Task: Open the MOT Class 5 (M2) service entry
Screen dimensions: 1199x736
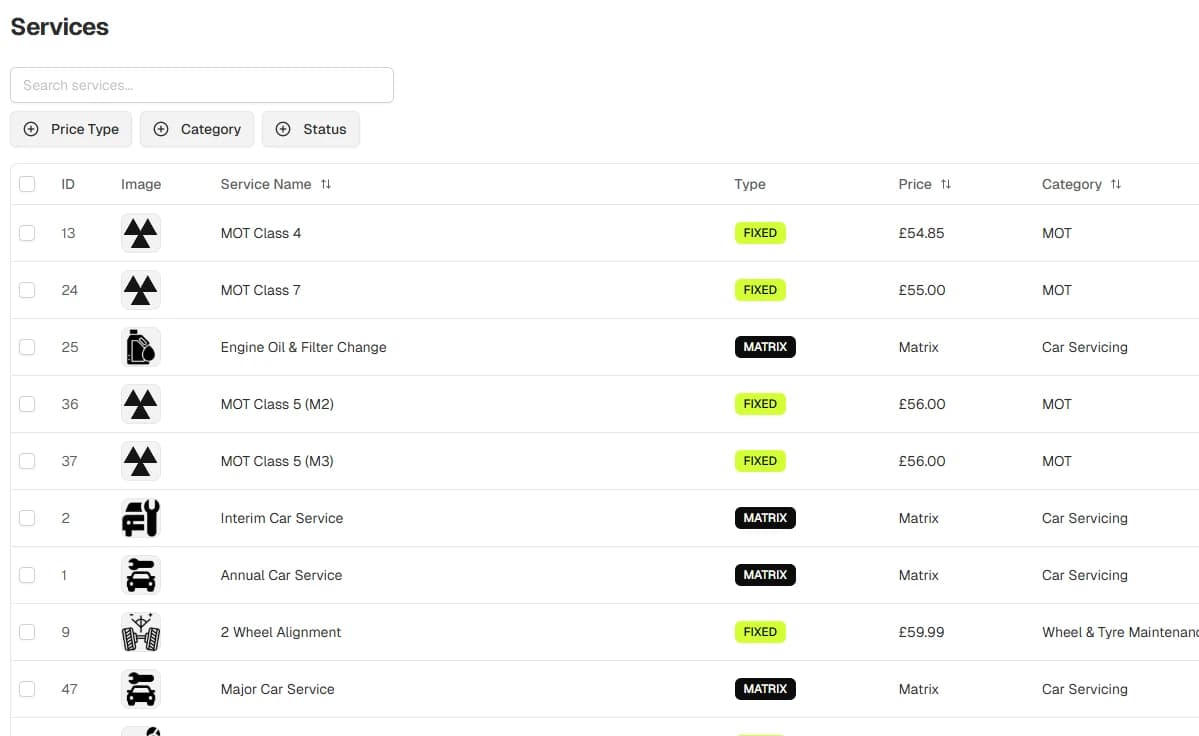Action: [277, 404]
